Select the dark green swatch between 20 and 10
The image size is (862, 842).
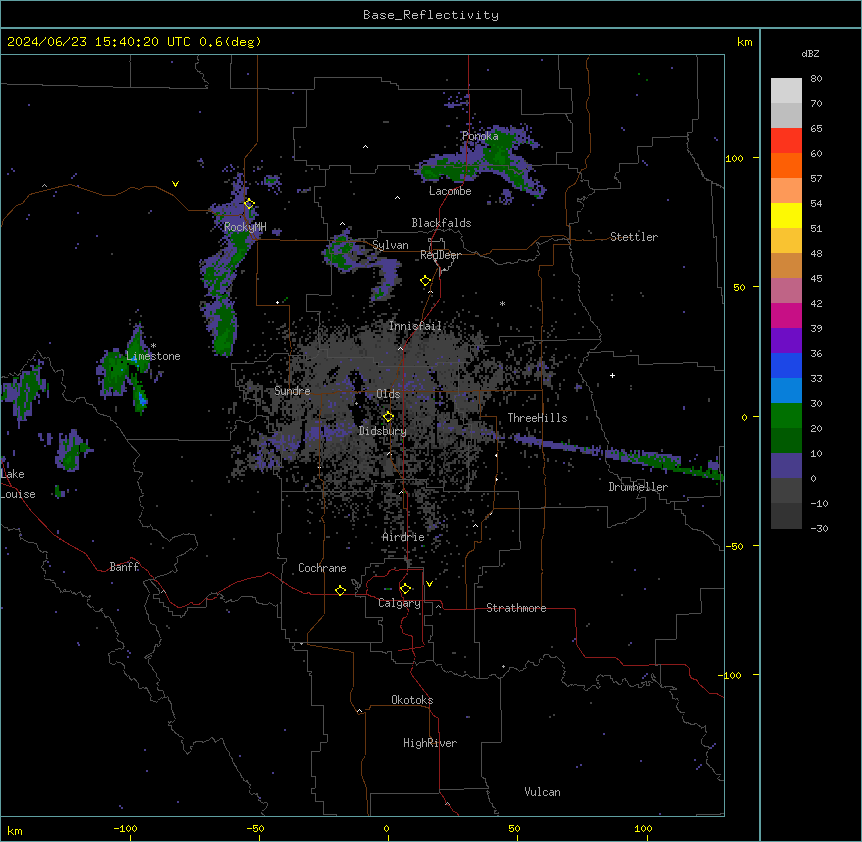tap(786, 441)
